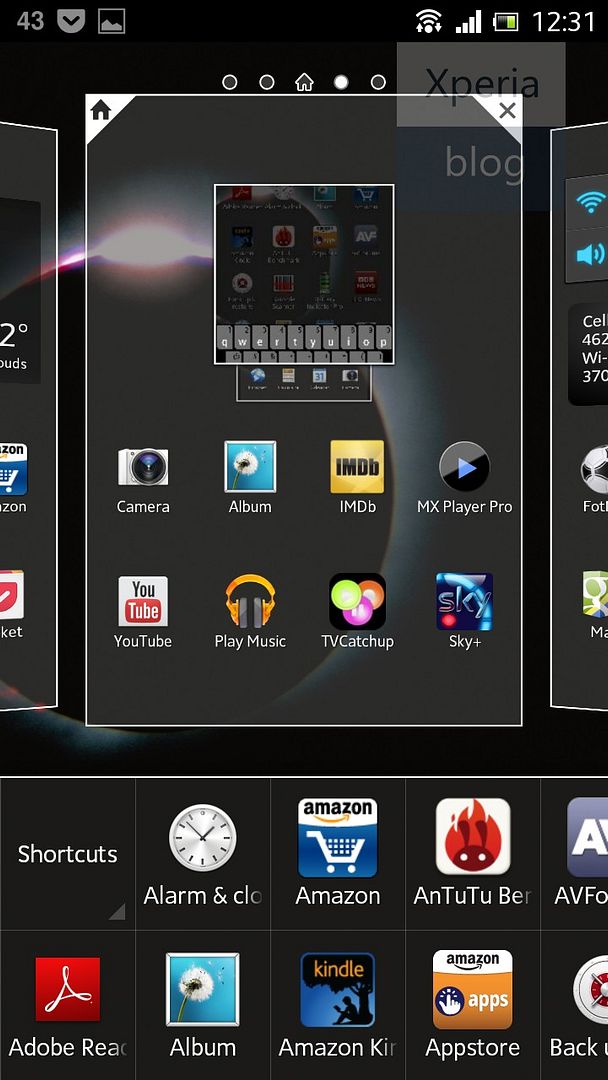Select the filled fourth pane dot
This screenshot has height=1080, width=608.
pyautogui.click(x=341, y=83)
